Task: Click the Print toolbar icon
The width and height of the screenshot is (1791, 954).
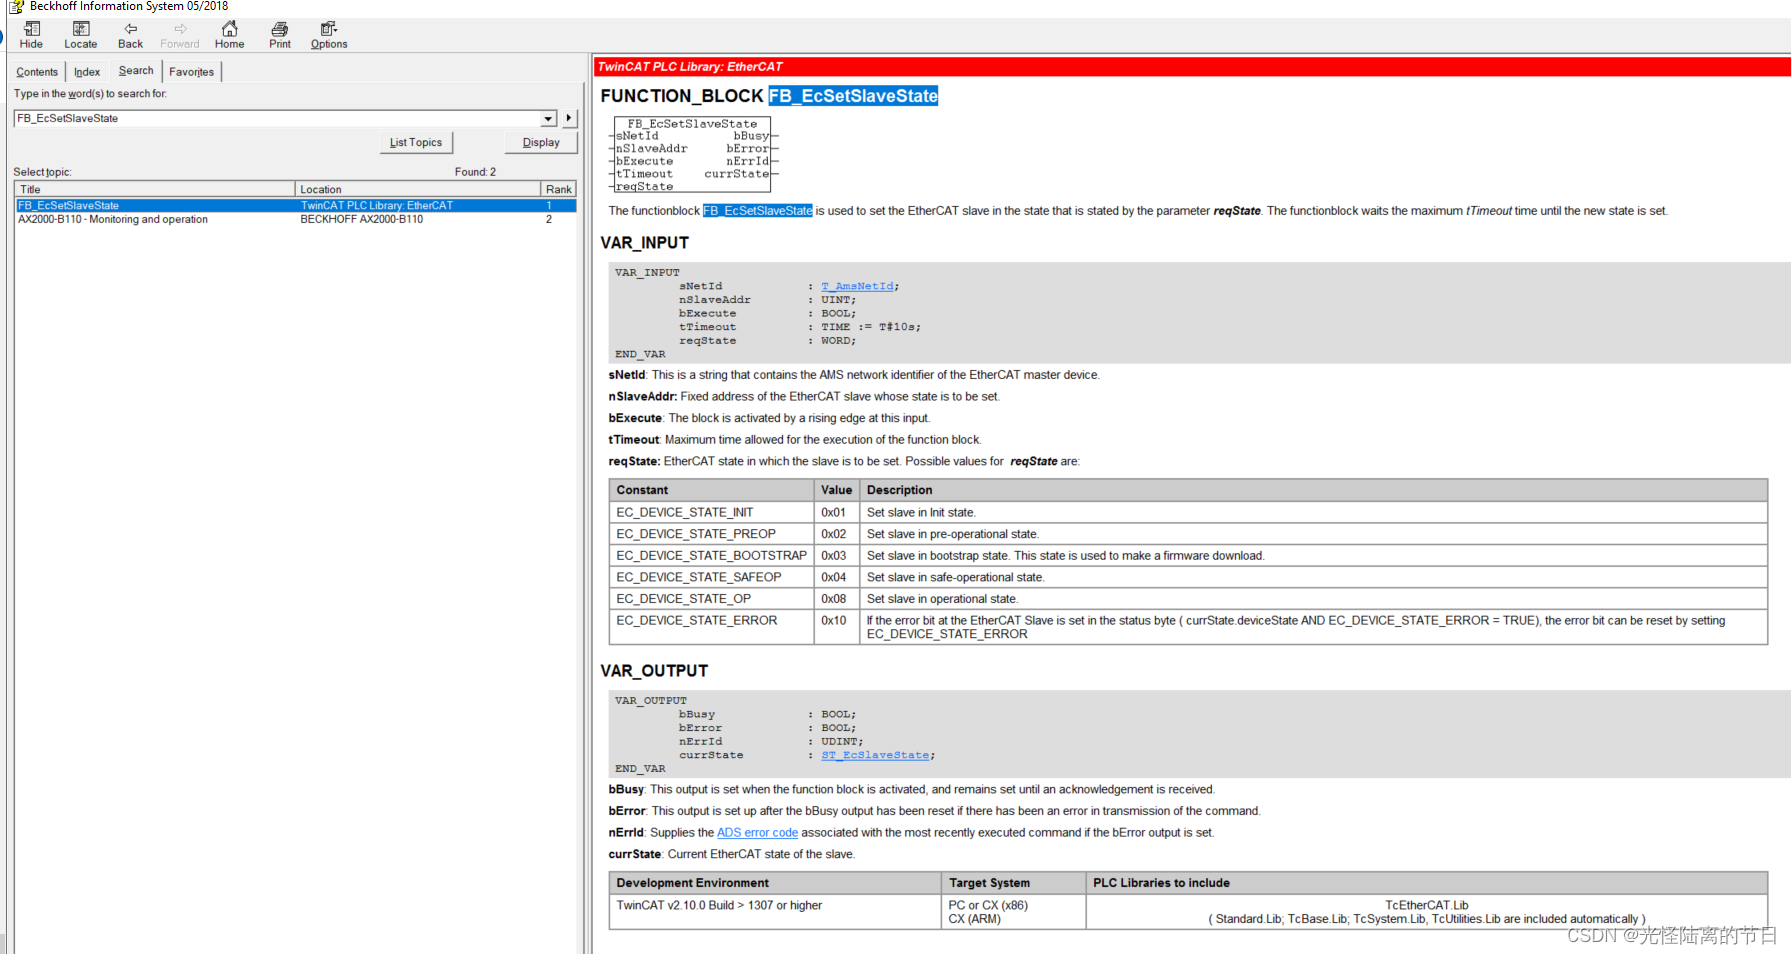Action: click(280, 35)
